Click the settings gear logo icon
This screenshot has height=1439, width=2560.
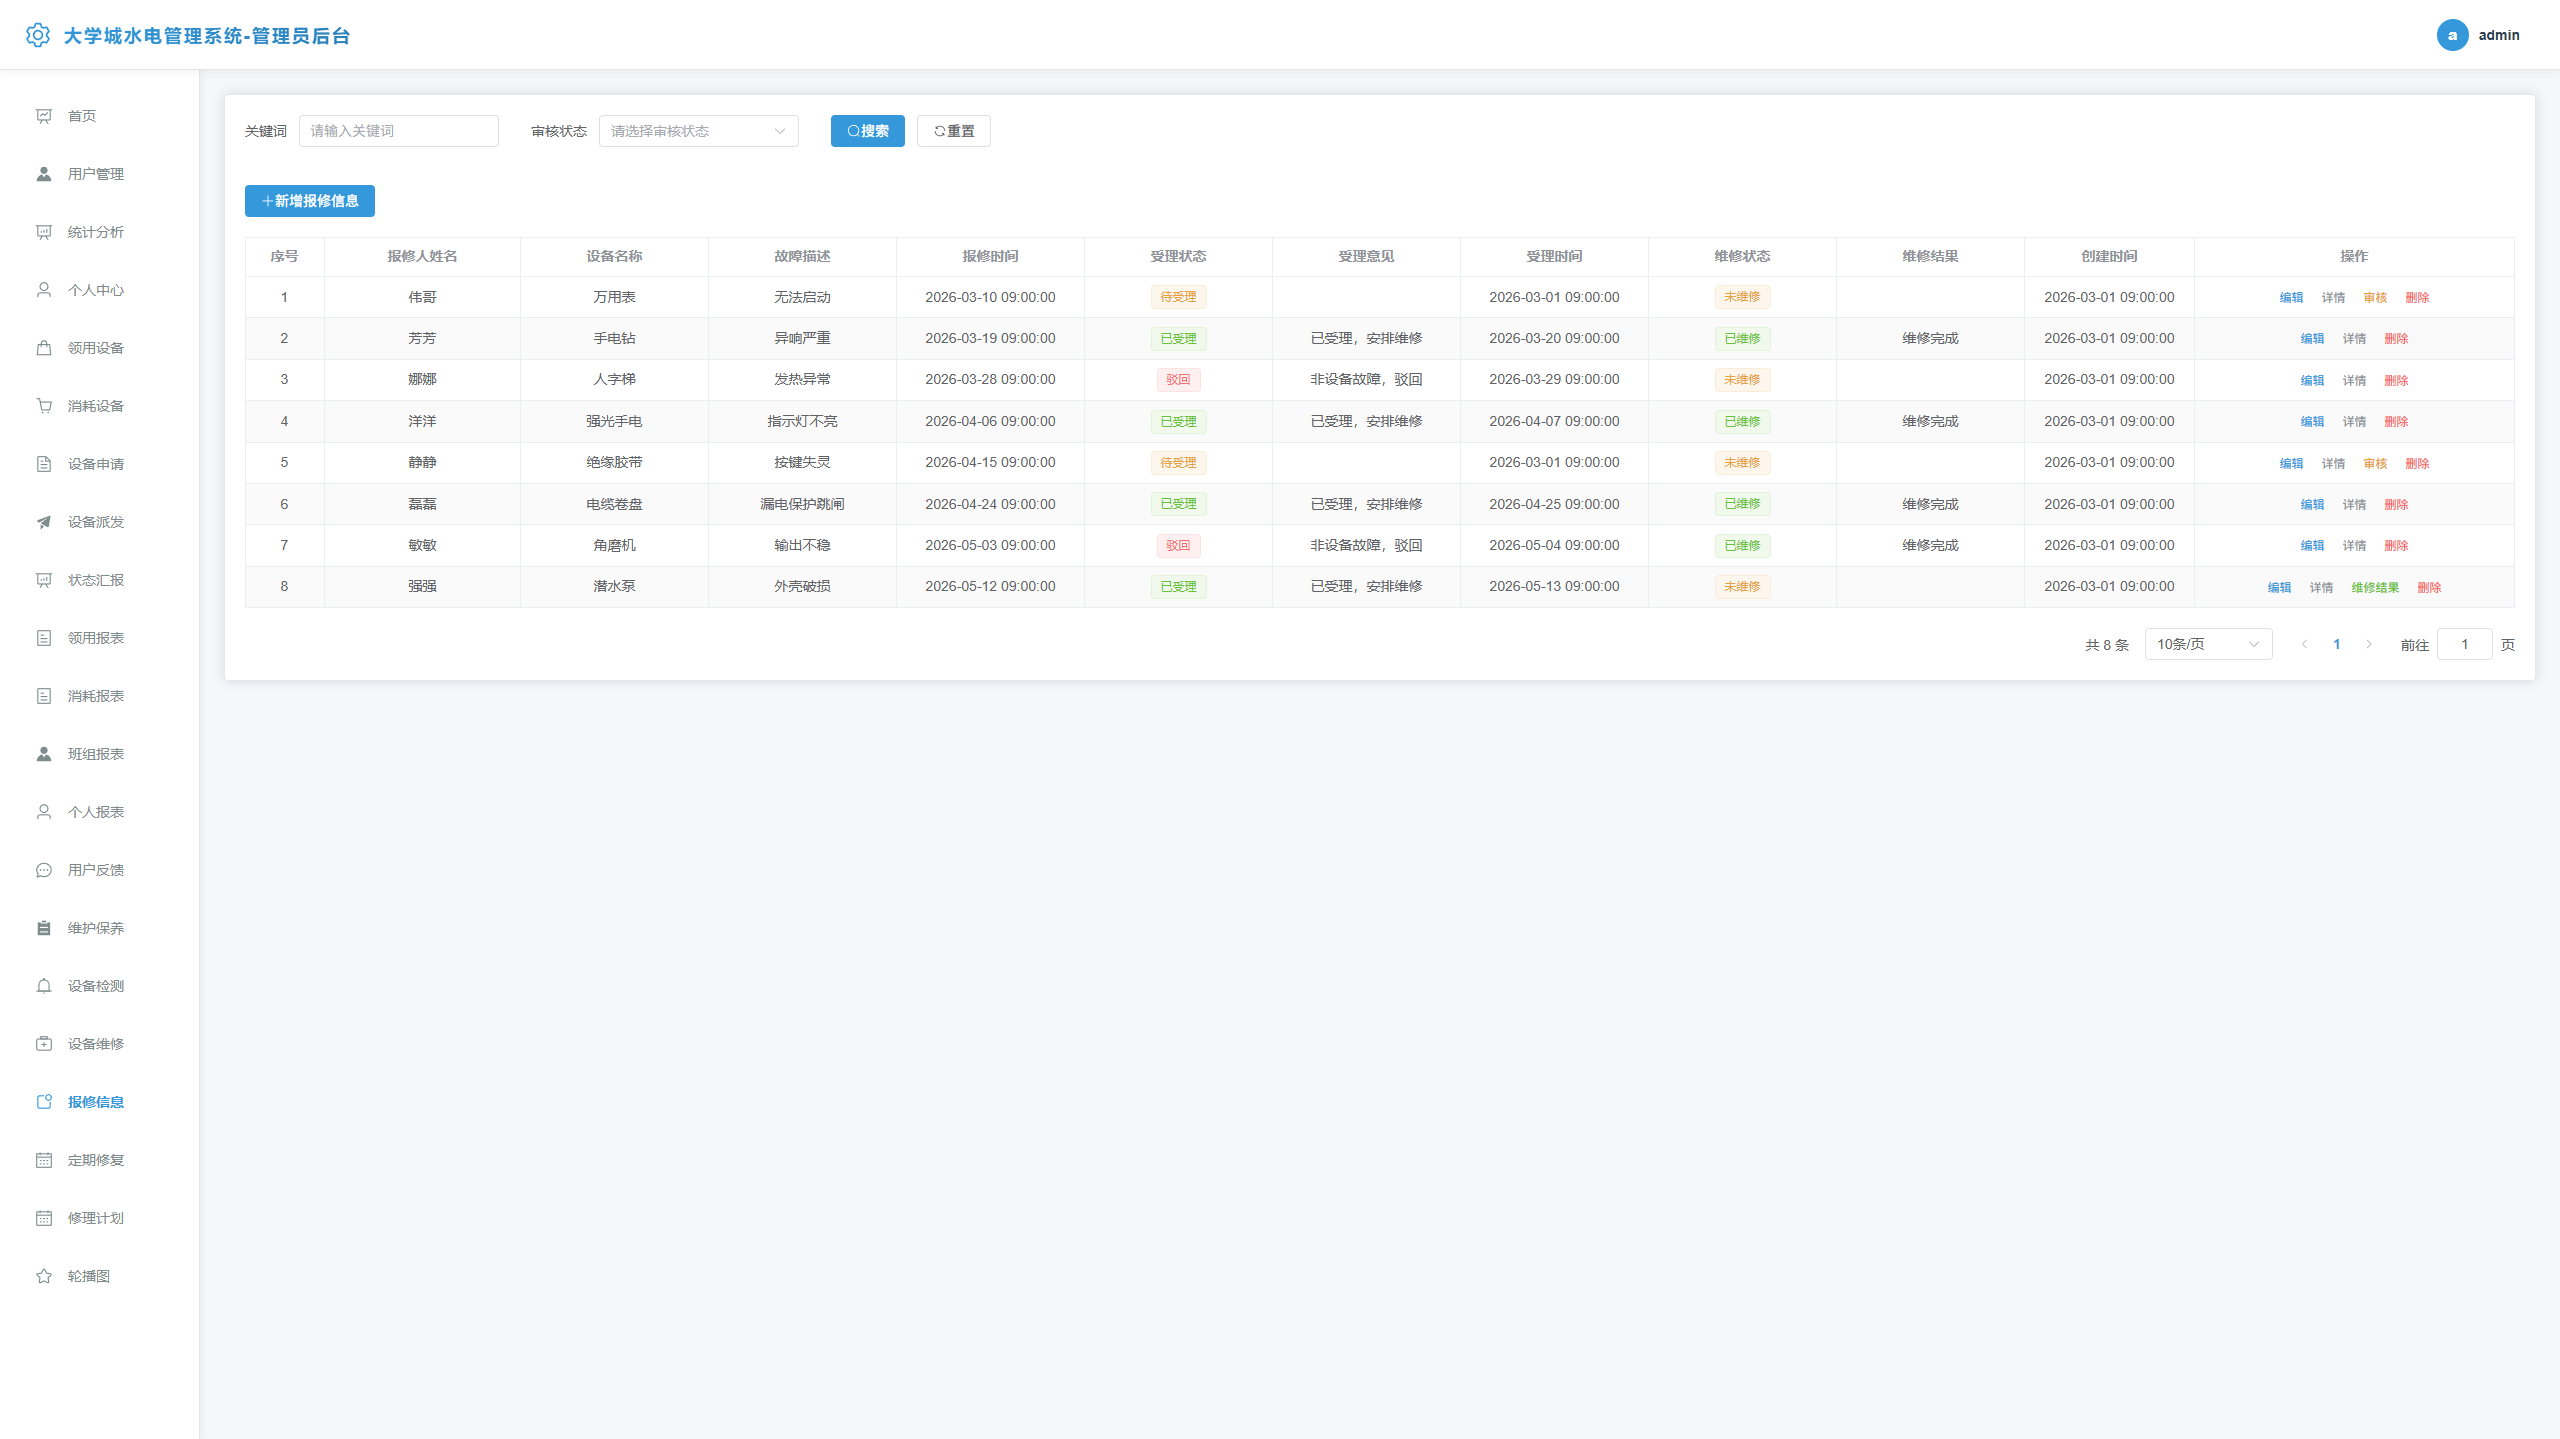(x=38, y=35)
